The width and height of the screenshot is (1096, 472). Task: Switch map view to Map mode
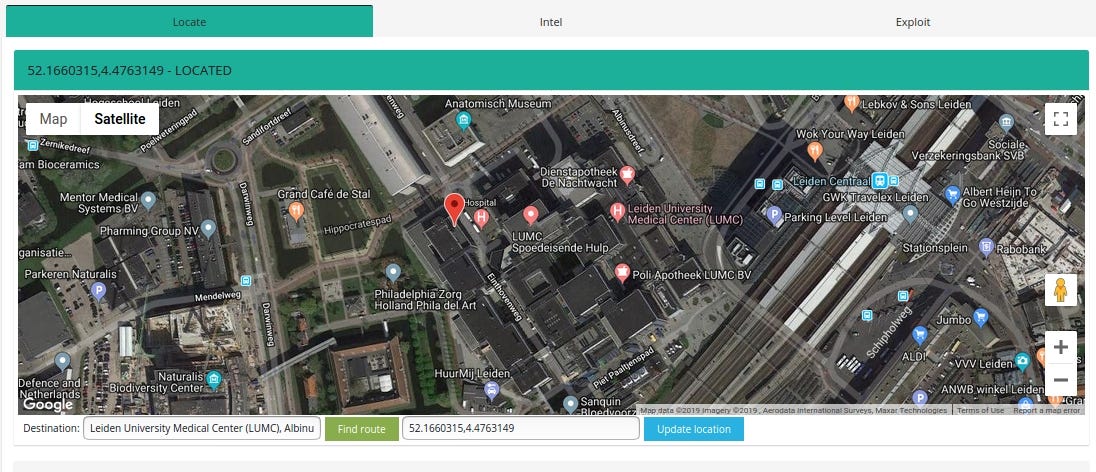(x=53, y=119)
